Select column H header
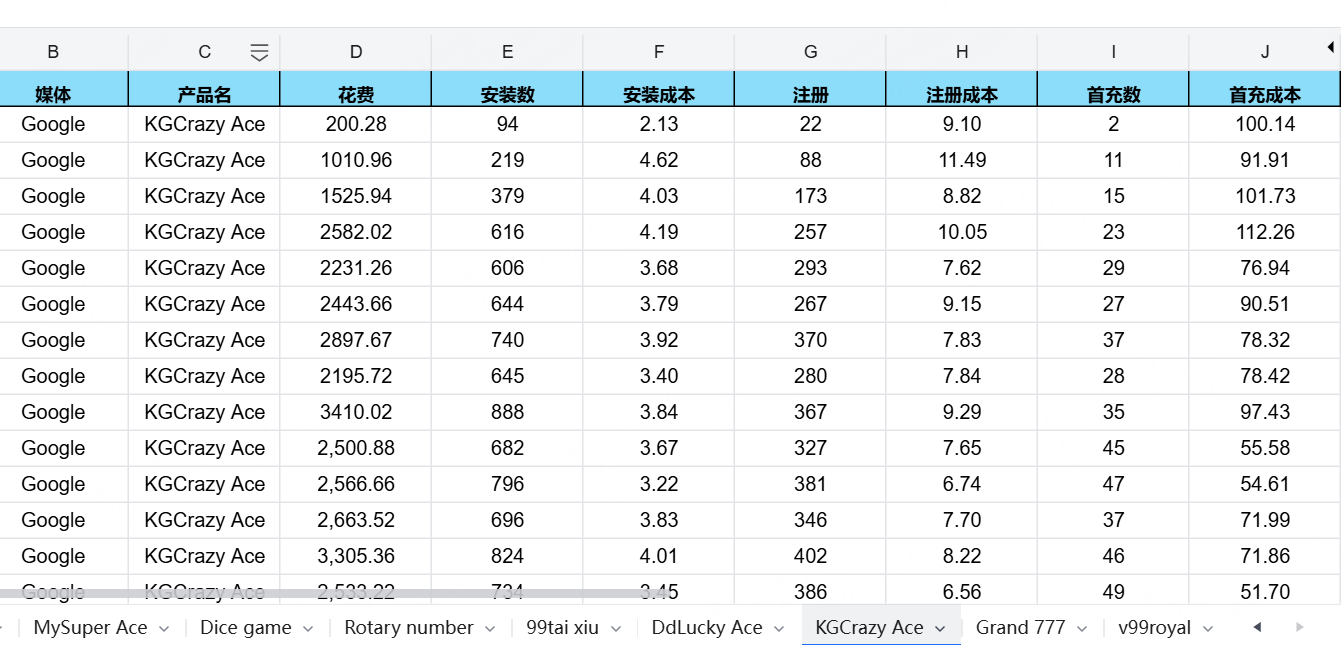Screen dimensions: 1341x645 coord(962,53)
